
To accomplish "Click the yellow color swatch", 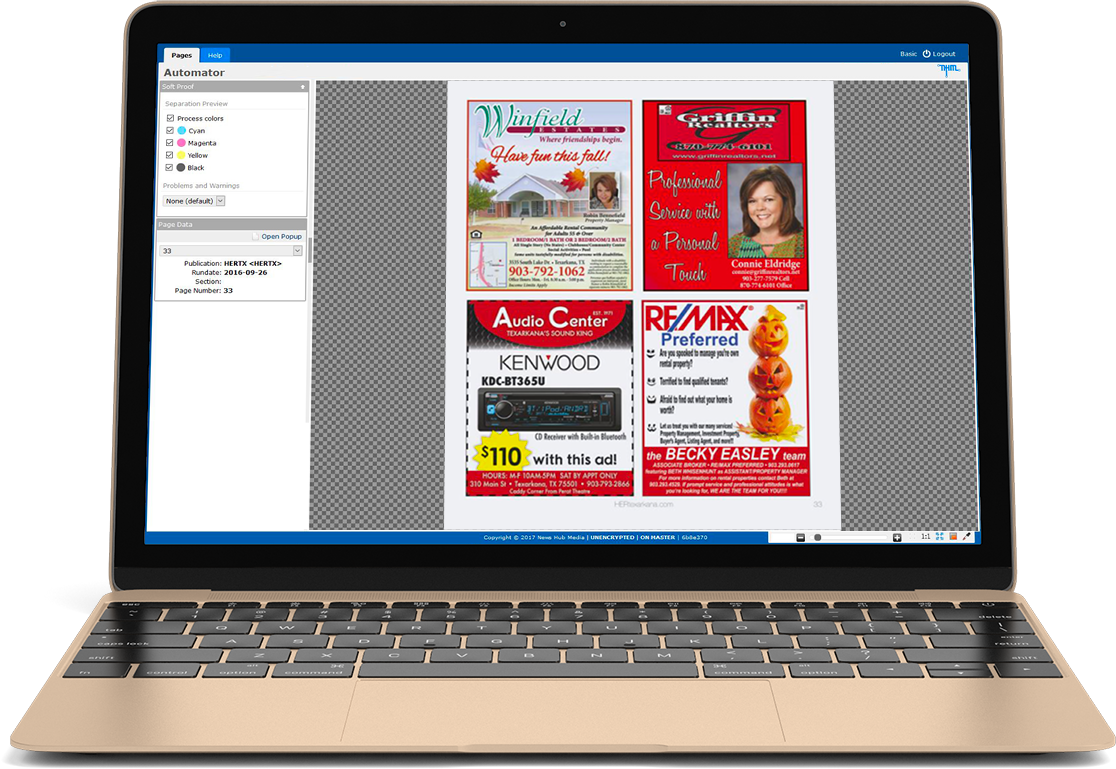I will (181, 155).
